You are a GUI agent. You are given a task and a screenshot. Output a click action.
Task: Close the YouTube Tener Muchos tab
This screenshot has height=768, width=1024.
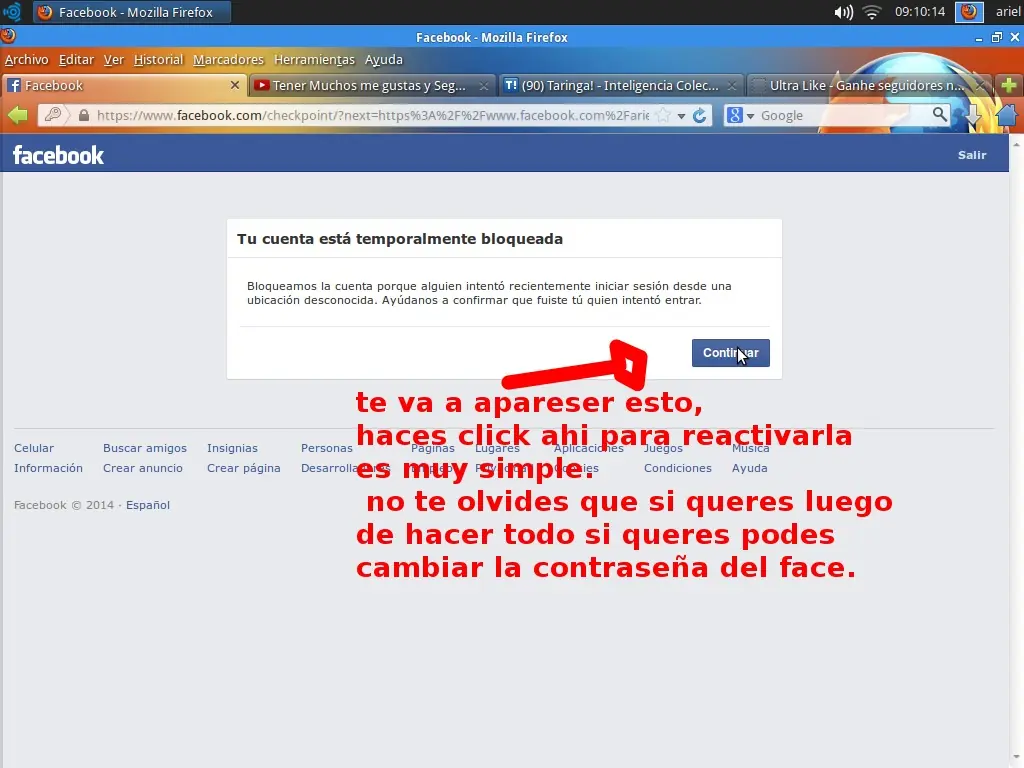point(483,86)
